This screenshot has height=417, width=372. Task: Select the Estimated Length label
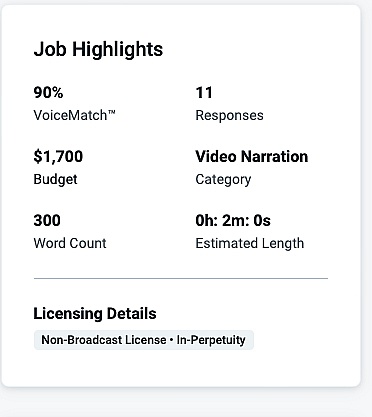pos(250,244)
